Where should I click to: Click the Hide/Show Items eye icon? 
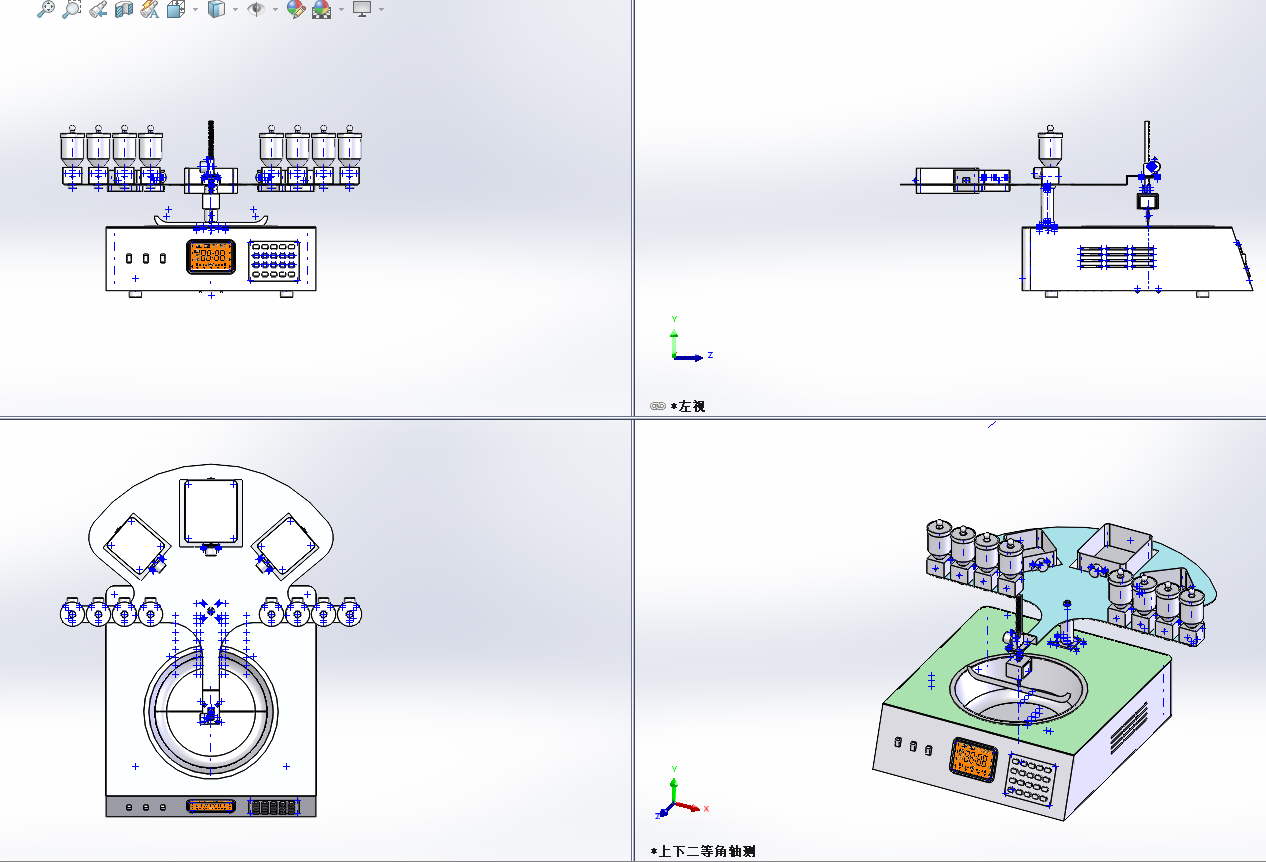(256, 10)
